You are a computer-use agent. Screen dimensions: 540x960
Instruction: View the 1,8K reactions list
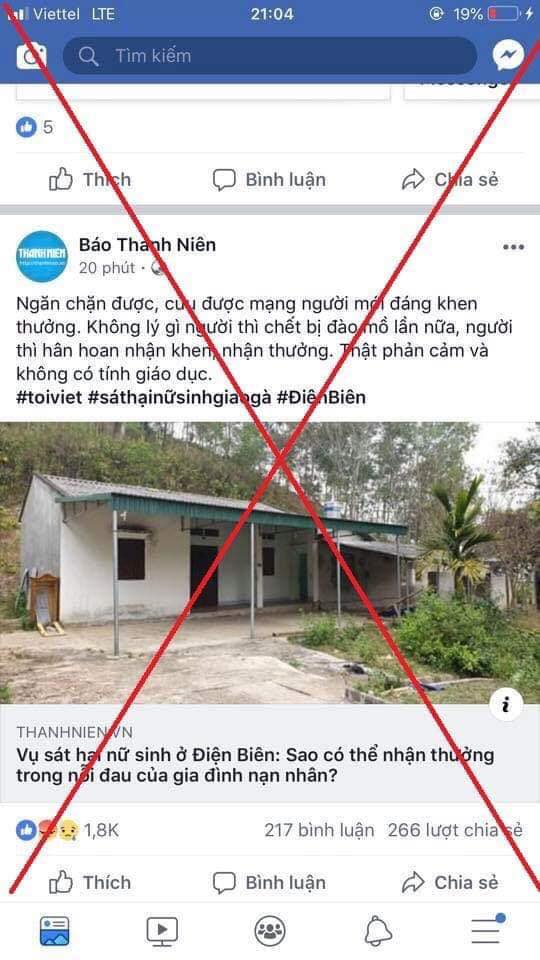[x=67, y=830]
